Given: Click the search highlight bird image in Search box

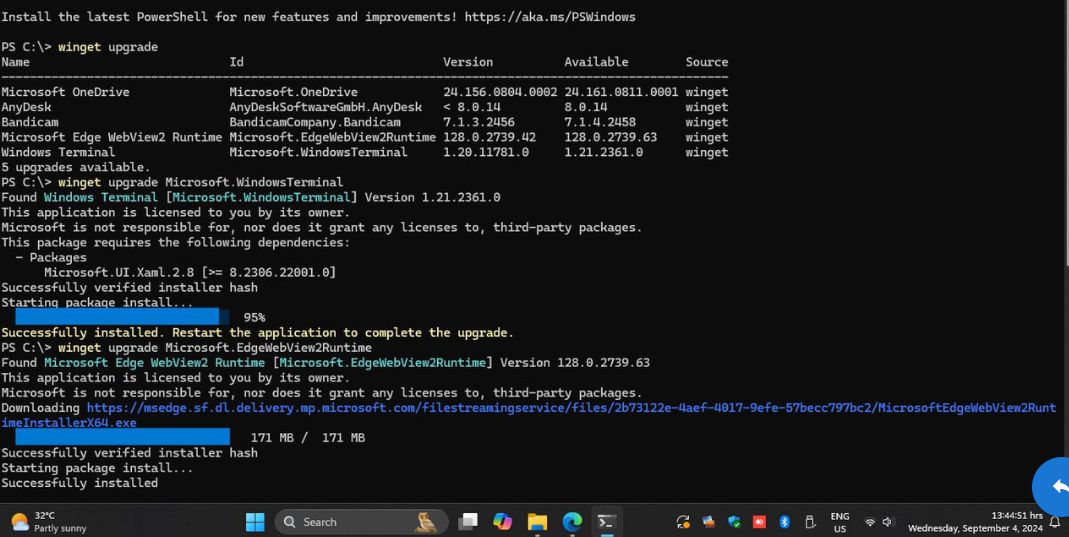Looking at the screenshot, I should click(x=426, y=522).
